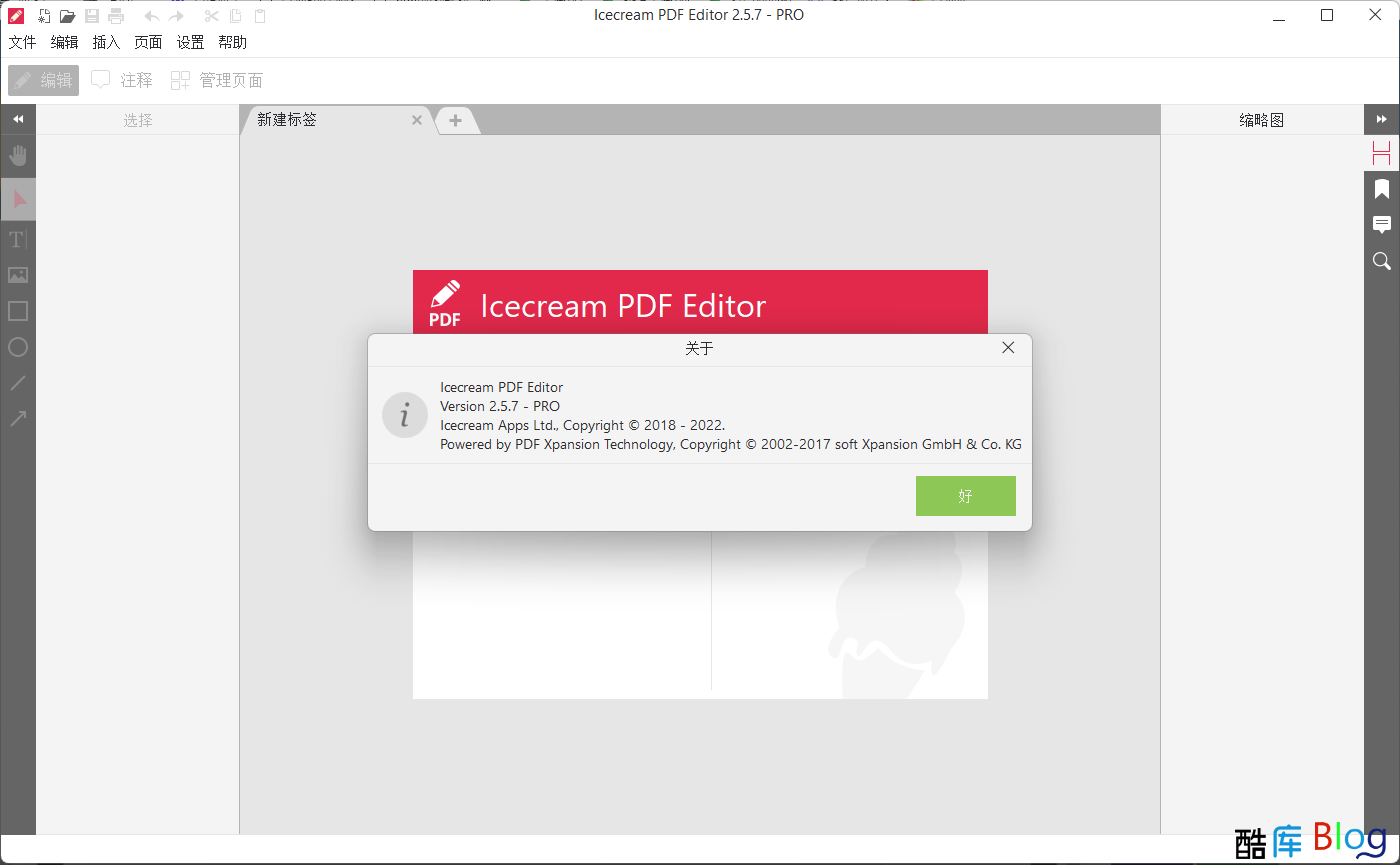Open the Bookmarks panel
1400x865 pixels.
click(x=1382, y=189)
